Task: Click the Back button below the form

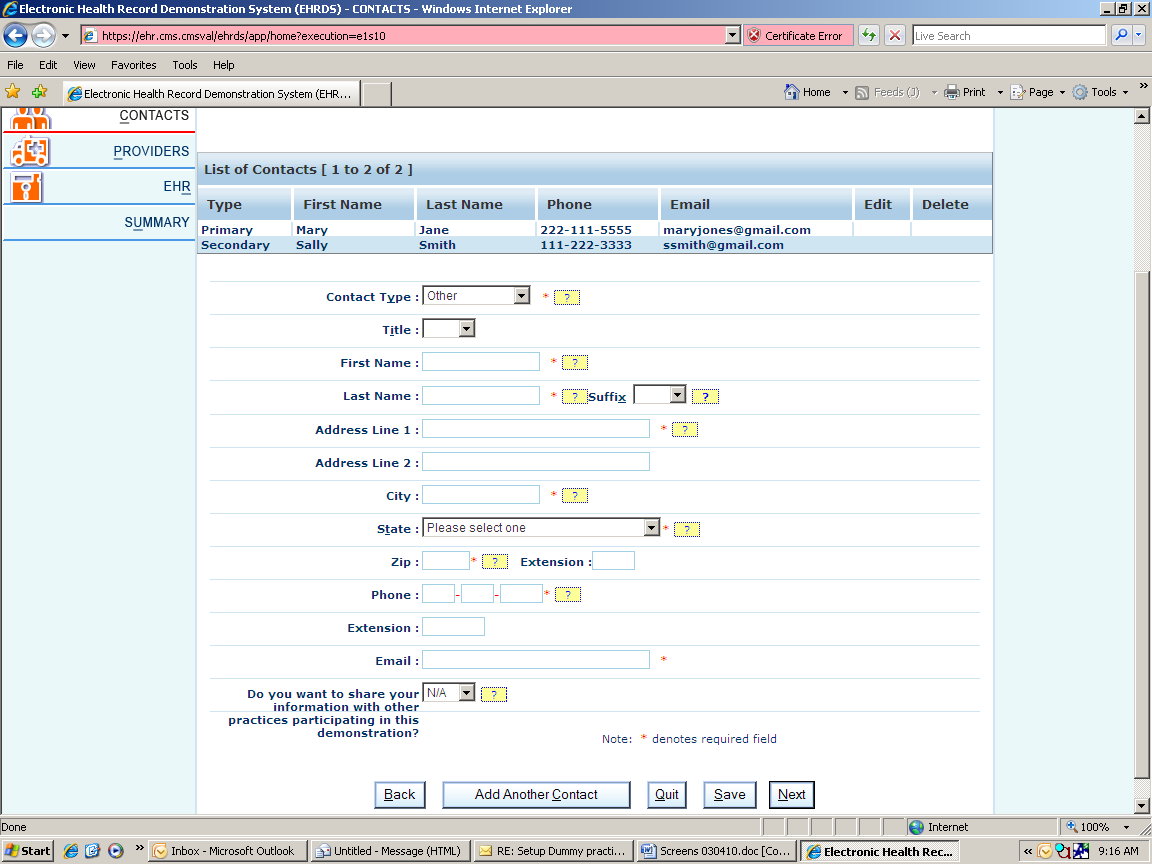Action: [400, 795]
